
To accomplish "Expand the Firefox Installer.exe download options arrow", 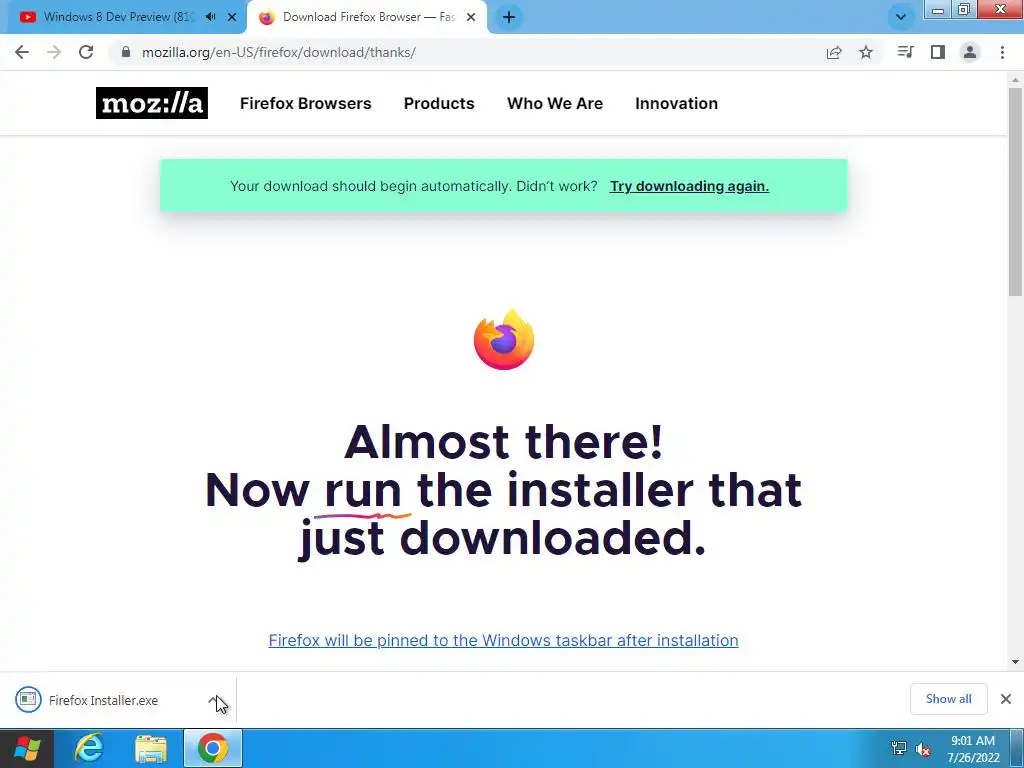I will coord(215,700).
